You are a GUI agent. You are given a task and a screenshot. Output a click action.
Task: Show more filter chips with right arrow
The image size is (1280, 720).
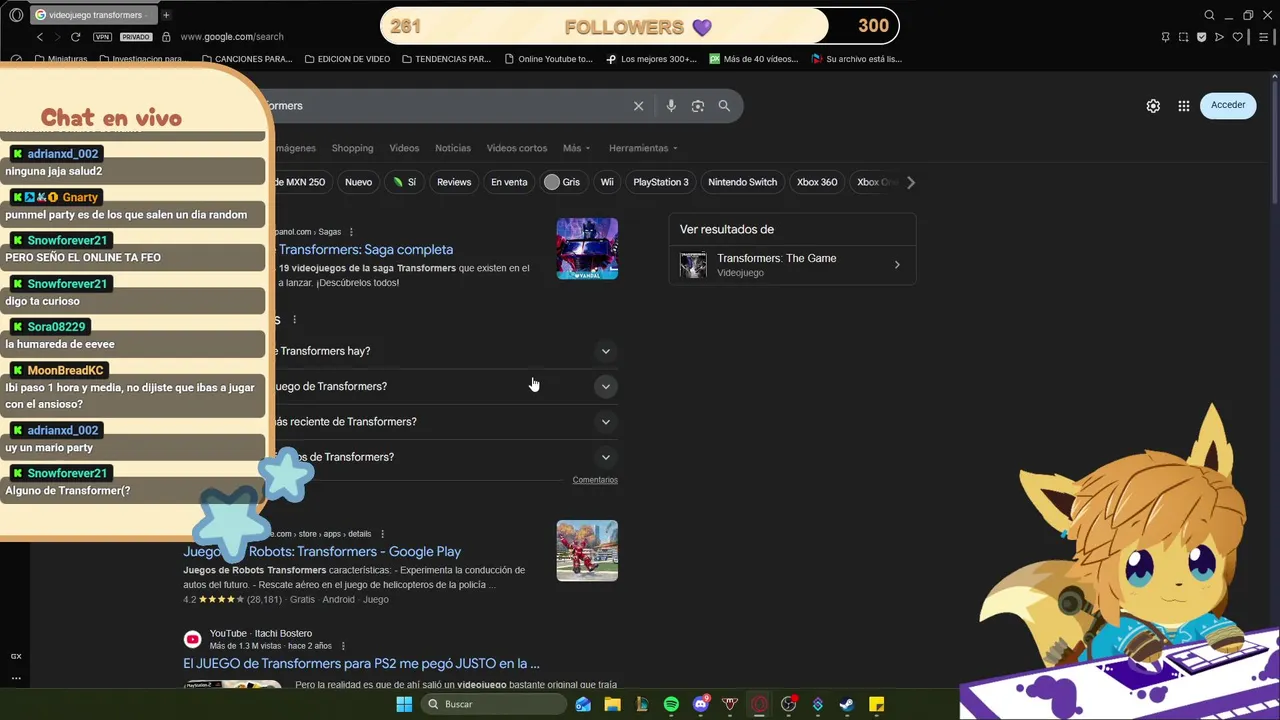point(911,182)
